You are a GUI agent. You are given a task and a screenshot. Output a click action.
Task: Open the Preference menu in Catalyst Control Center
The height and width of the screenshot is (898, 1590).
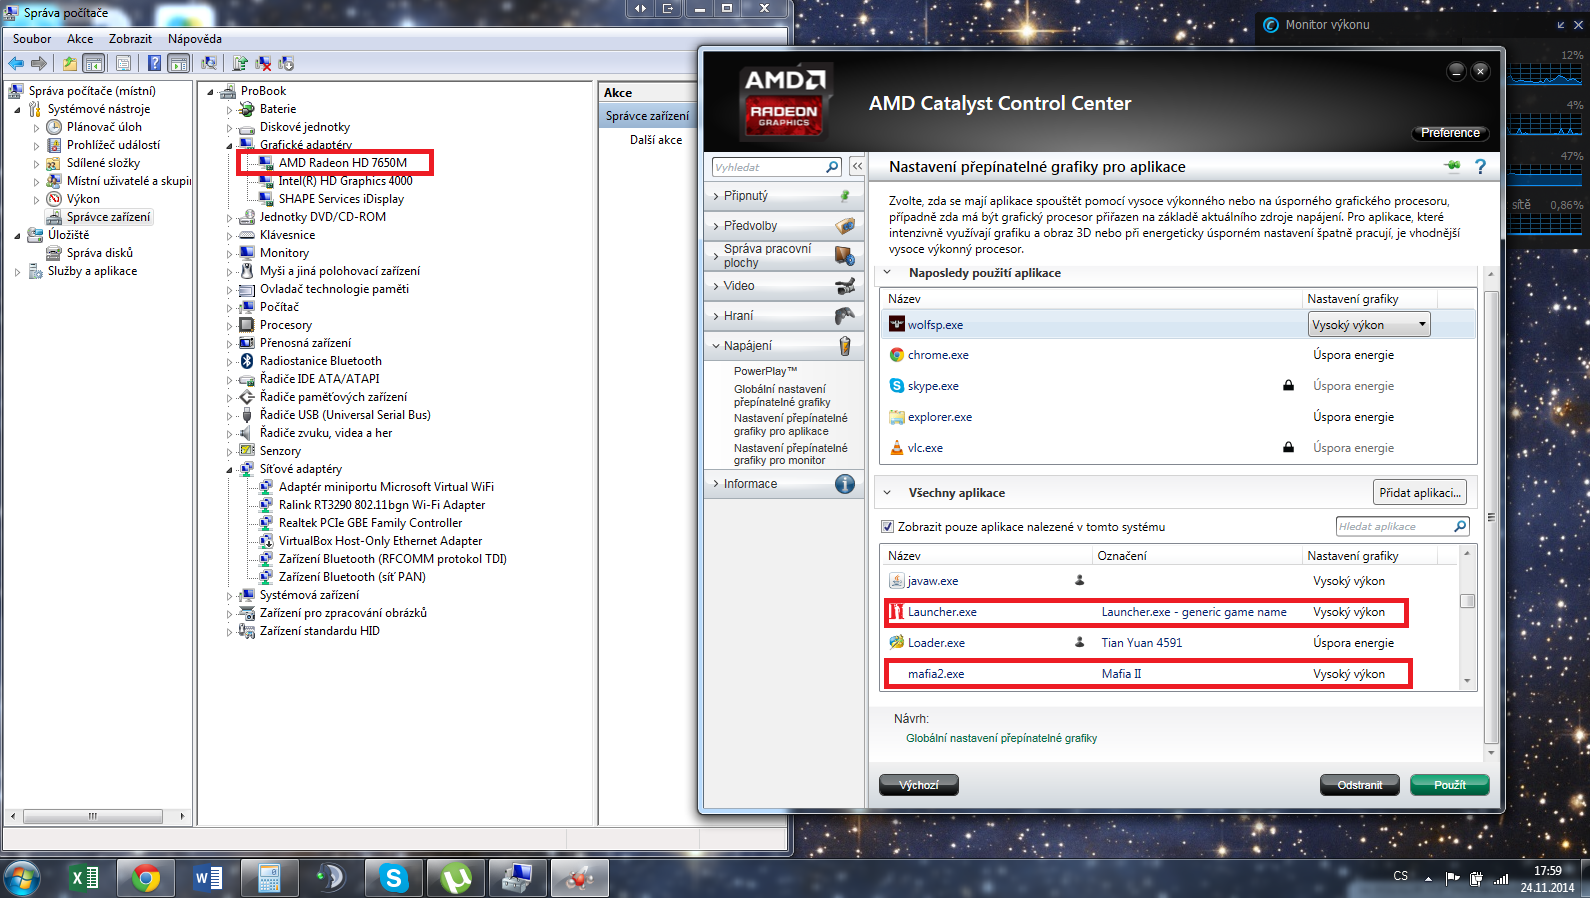[x=1450, y=133]
